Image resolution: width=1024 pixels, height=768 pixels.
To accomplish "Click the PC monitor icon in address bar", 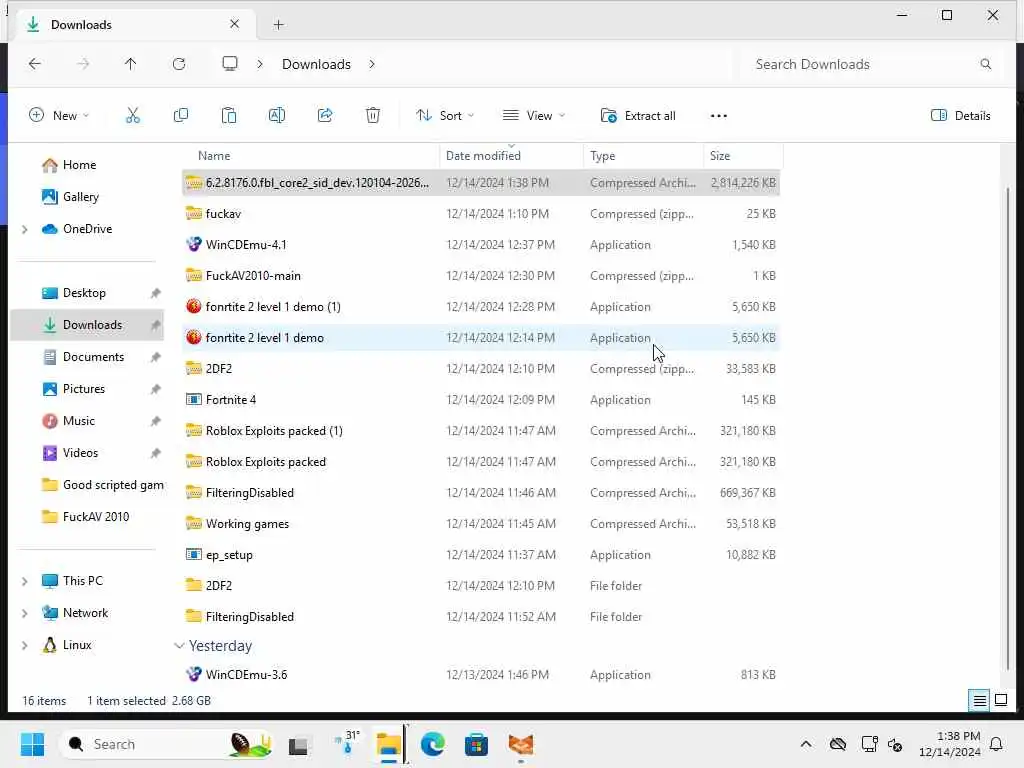I will tap(230, 64).
